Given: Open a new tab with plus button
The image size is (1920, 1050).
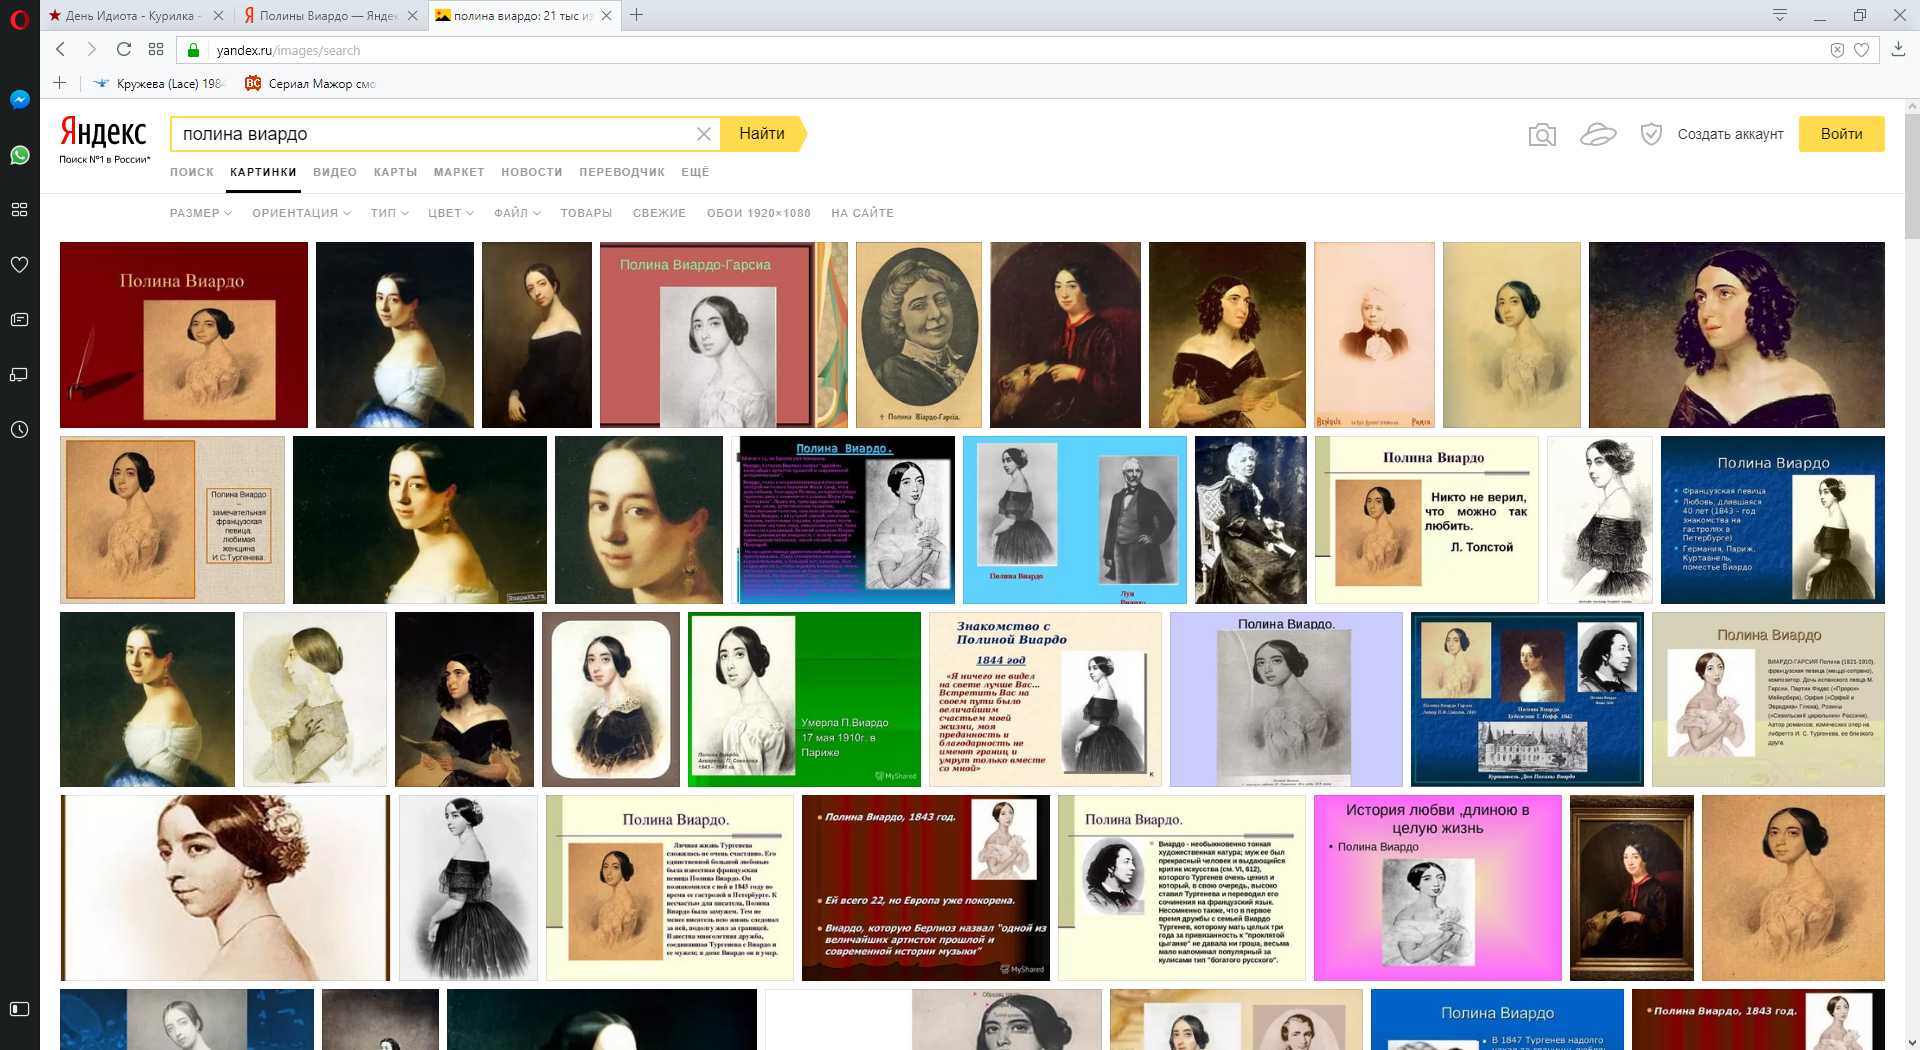Looking at the screenshot, I should tap(637, 15).
